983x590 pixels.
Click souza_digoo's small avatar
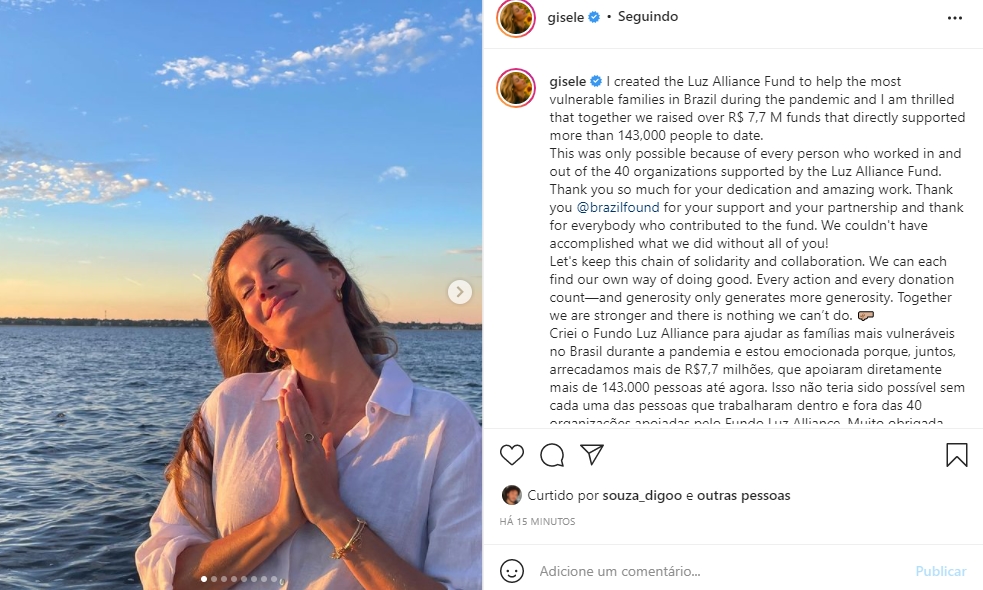(x=512, y=495)
